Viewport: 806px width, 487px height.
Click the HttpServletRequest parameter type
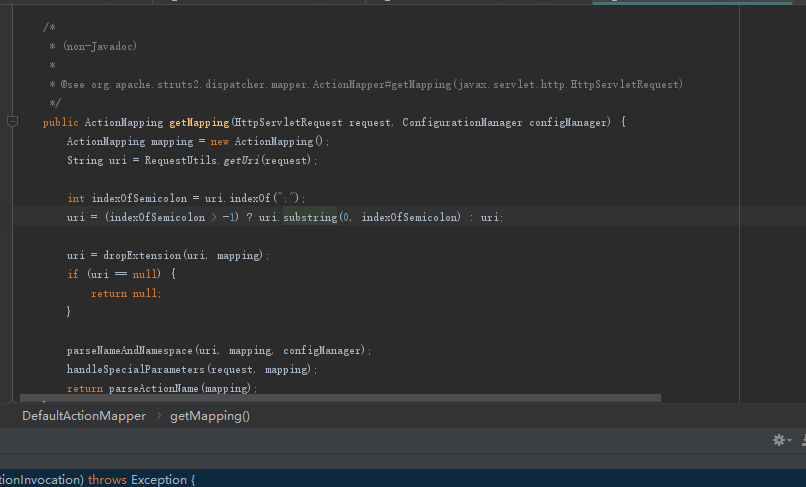tap(288, 122)
